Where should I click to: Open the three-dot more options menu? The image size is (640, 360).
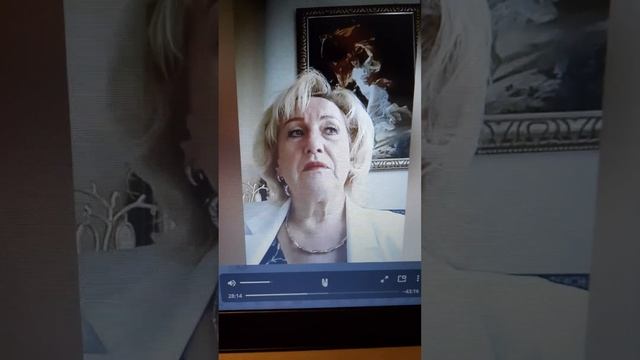click(x=418, y=278)
